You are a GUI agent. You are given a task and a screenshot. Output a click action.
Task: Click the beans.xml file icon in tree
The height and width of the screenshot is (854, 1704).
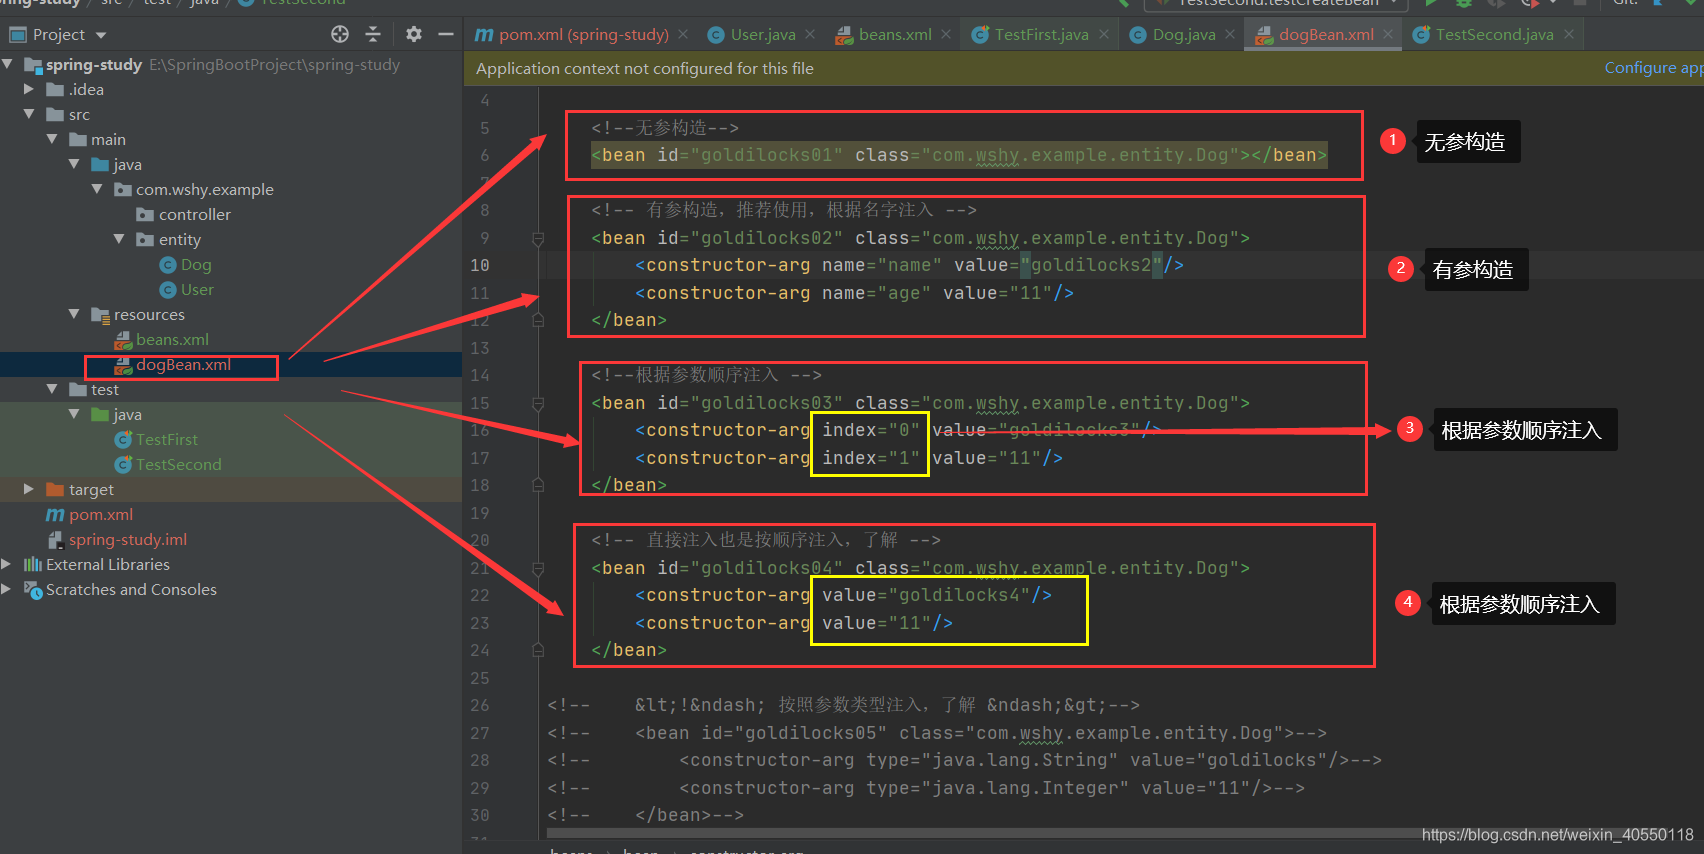pos(123,340)
